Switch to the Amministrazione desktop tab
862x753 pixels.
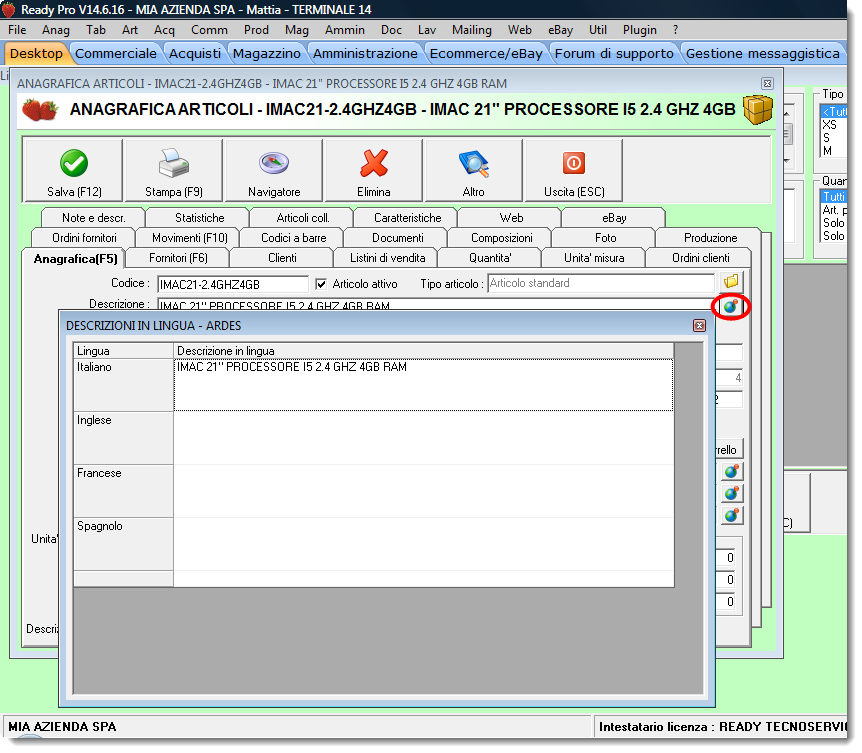[x=365, y=53]
